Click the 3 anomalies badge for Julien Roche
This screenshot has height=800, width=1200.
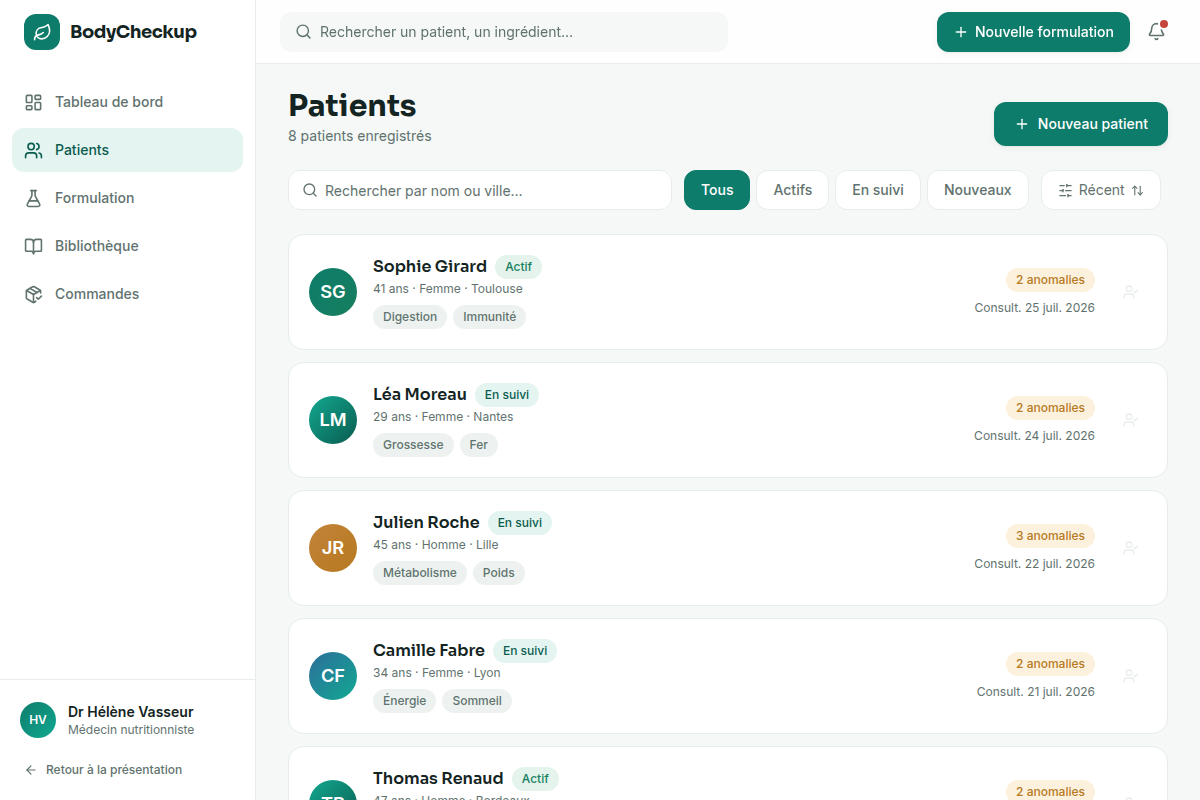(x=1050, y=536)
